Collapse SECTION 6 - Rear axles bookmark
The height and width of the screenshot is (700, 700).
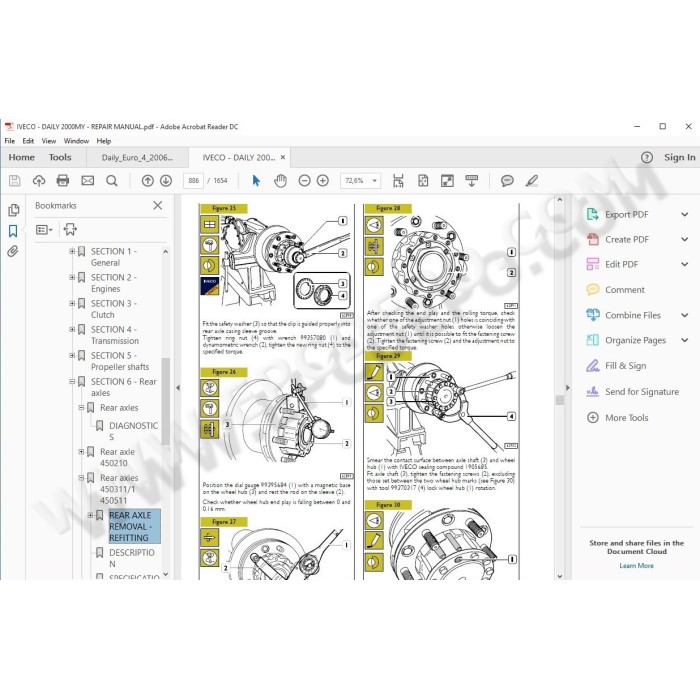click(x=72, y=381)
